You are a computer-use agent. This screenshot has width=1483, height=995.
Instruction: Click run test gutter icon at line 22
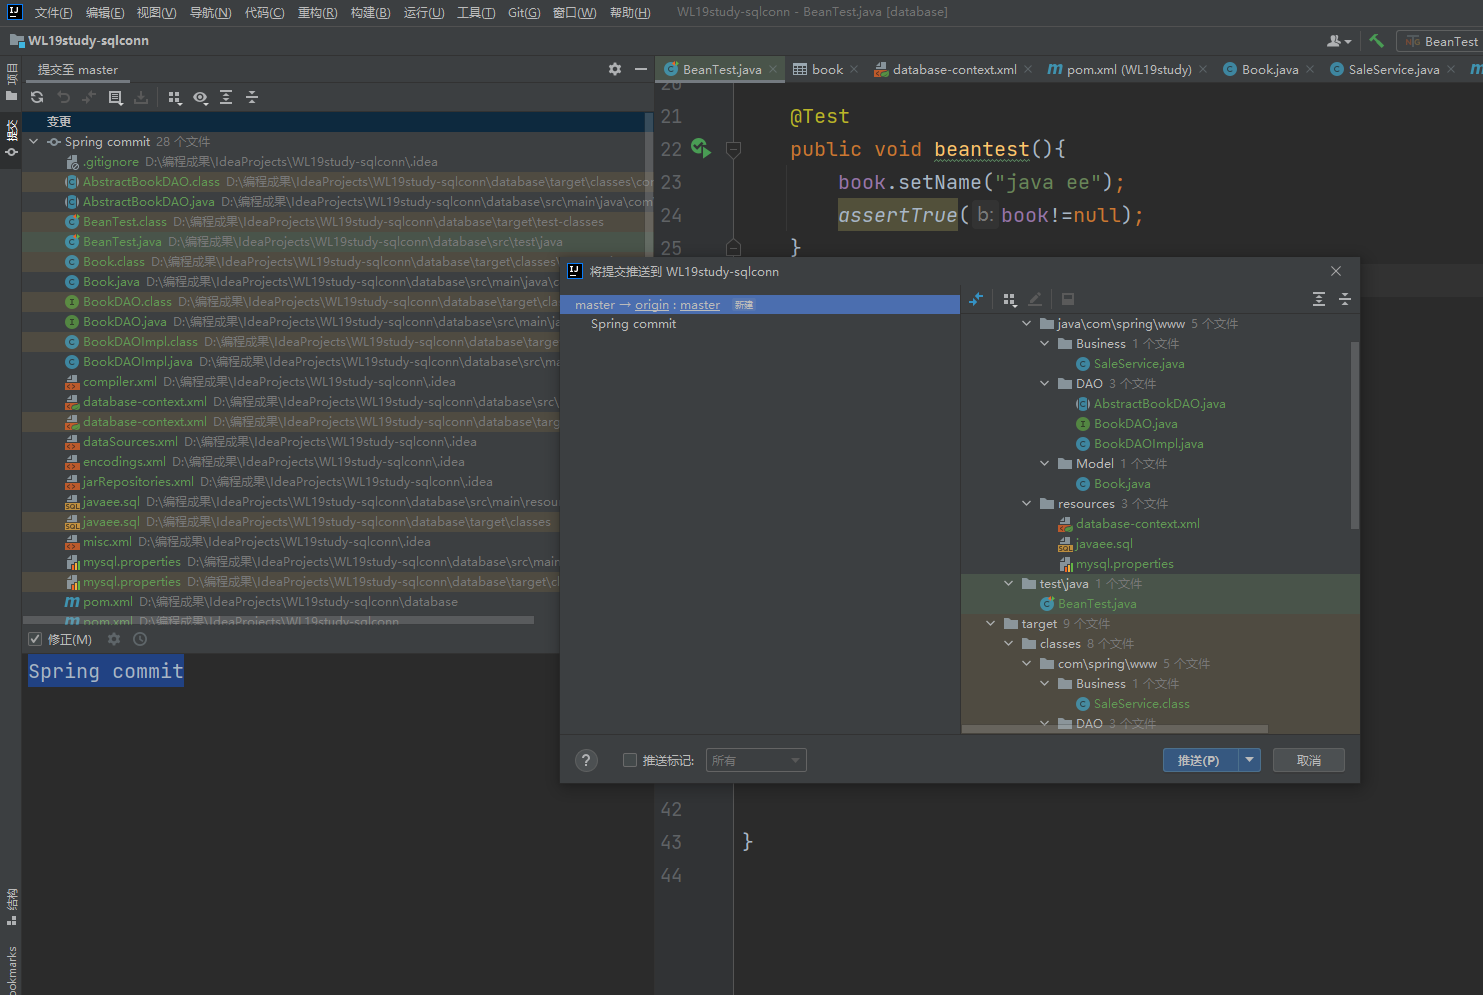(x=701, y=149)
